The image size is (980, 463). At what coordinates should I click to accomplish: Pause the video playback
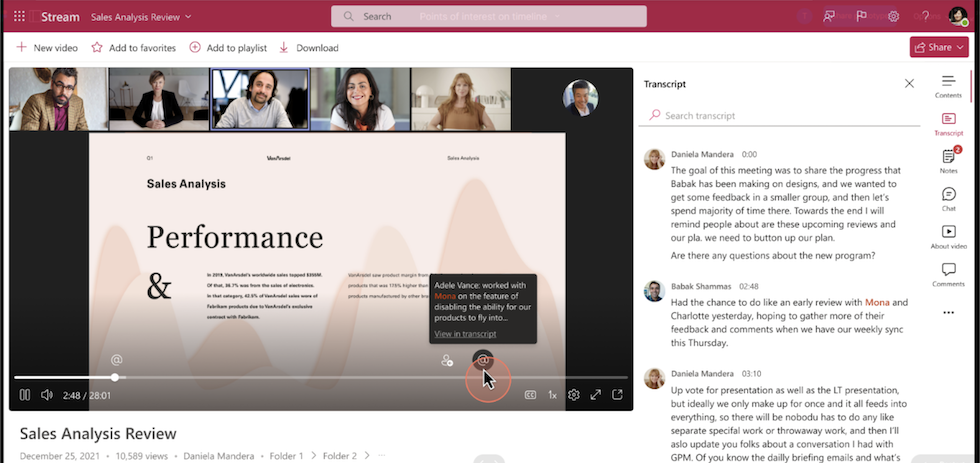pyautogui.click(x=24, y=395)
